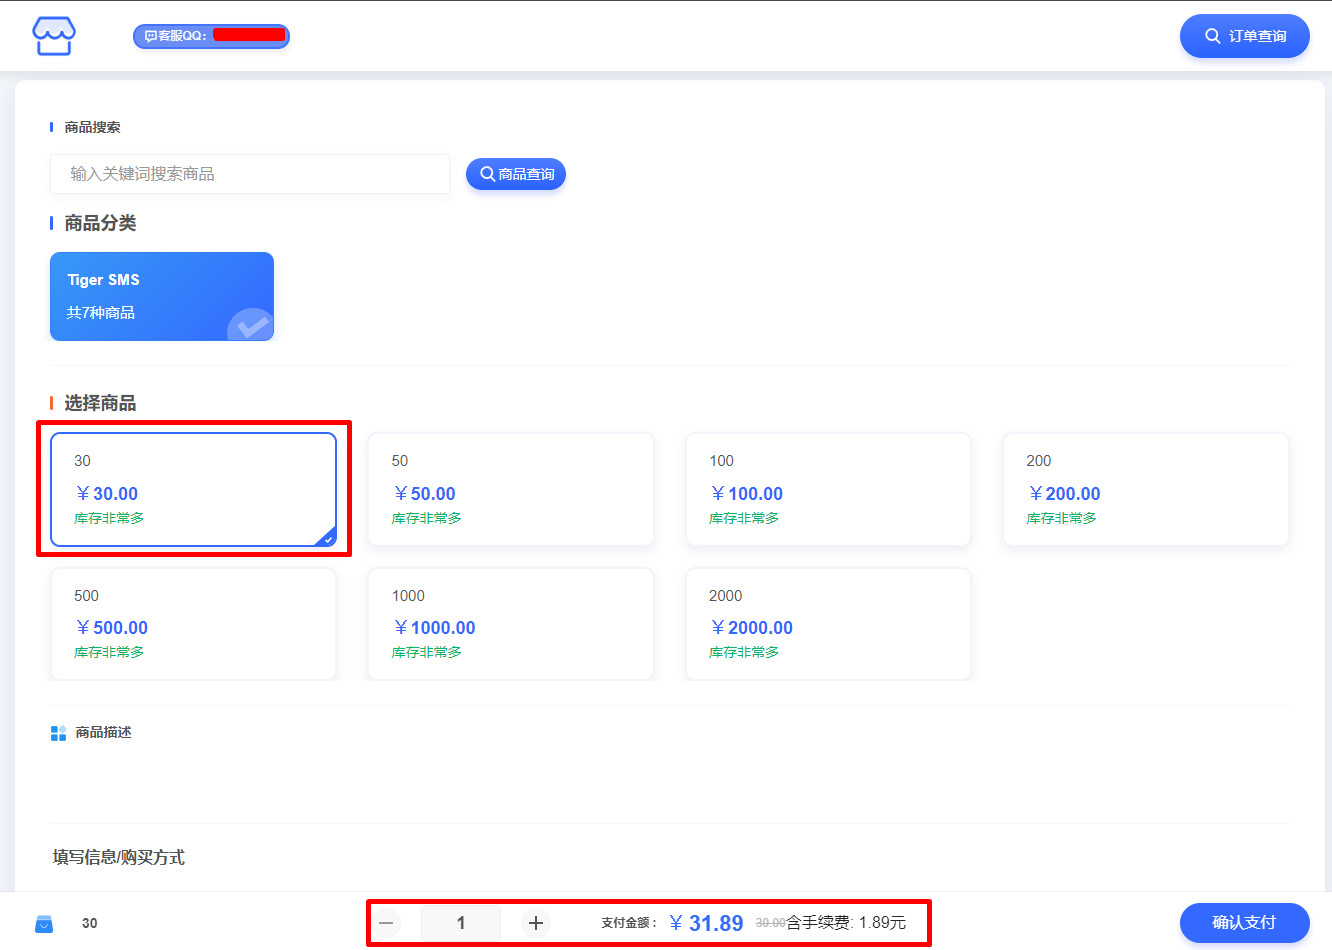The image size is (1332, 950).
Task: Click the 共7种商品 text
Action: (100, 313)
